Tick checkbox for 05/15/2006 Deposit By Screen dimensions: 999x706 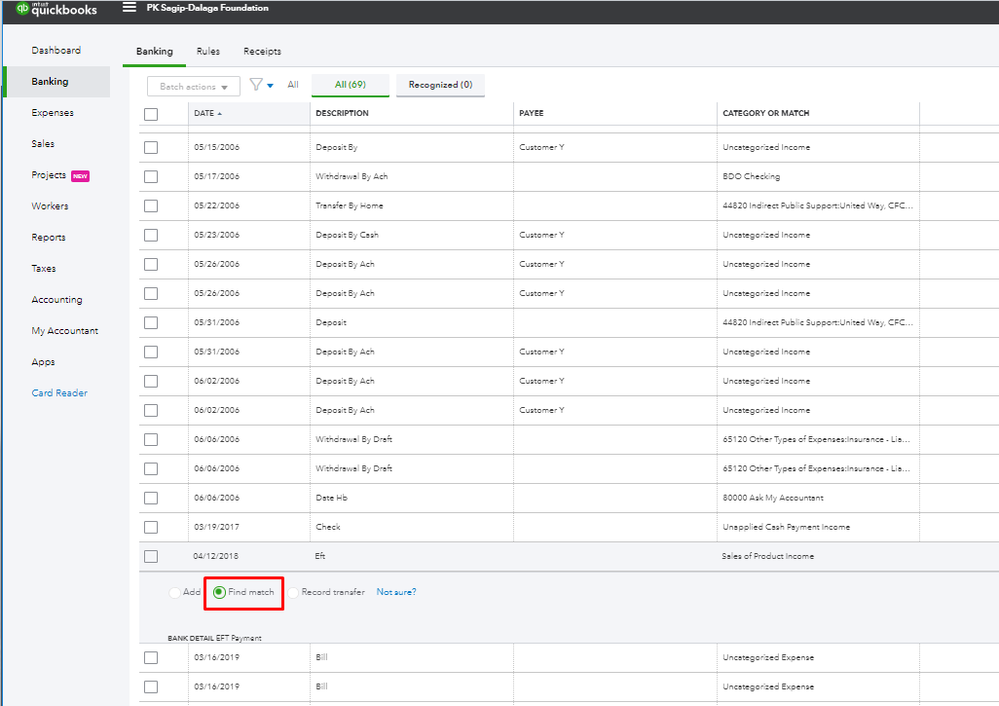151,147
